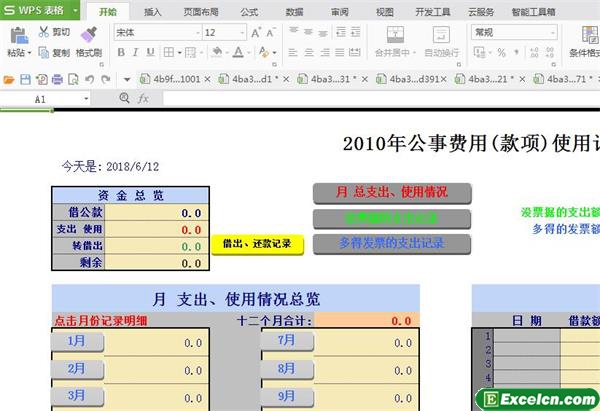Switch to the 插入 (Insert) ribbon tab

tap(152, 12)
